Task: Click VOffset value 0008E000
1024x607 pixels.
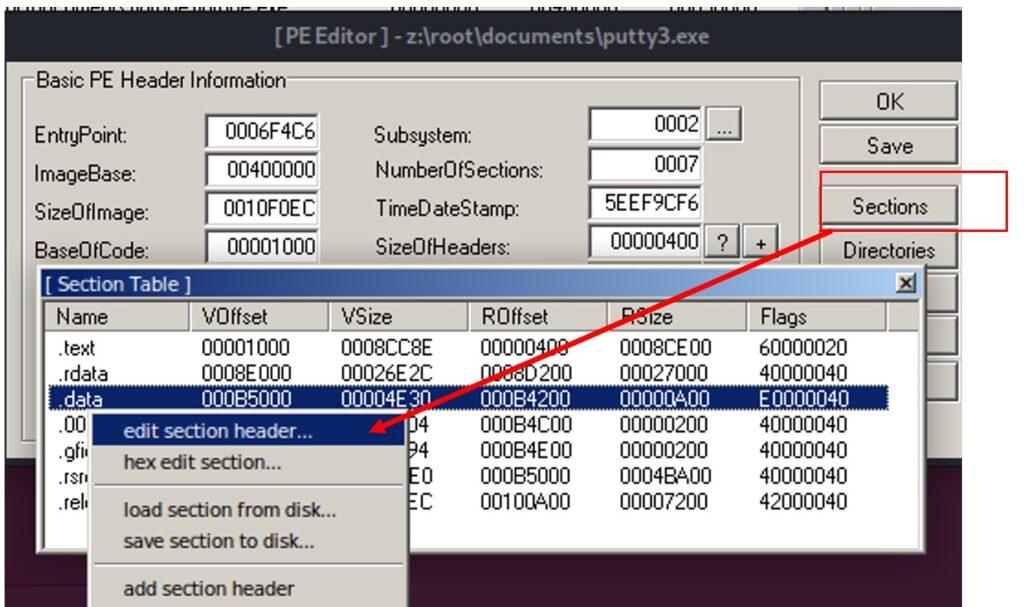Action: click(x=247, y=373)
